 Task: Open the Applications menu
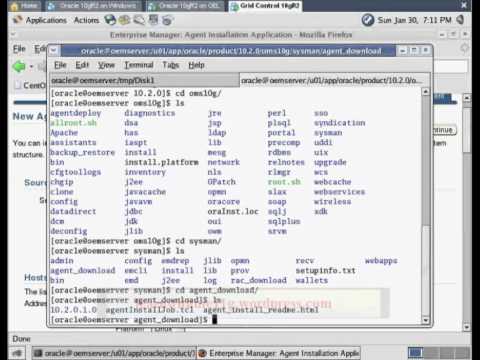pyautogui.click(x=46, y=20)
